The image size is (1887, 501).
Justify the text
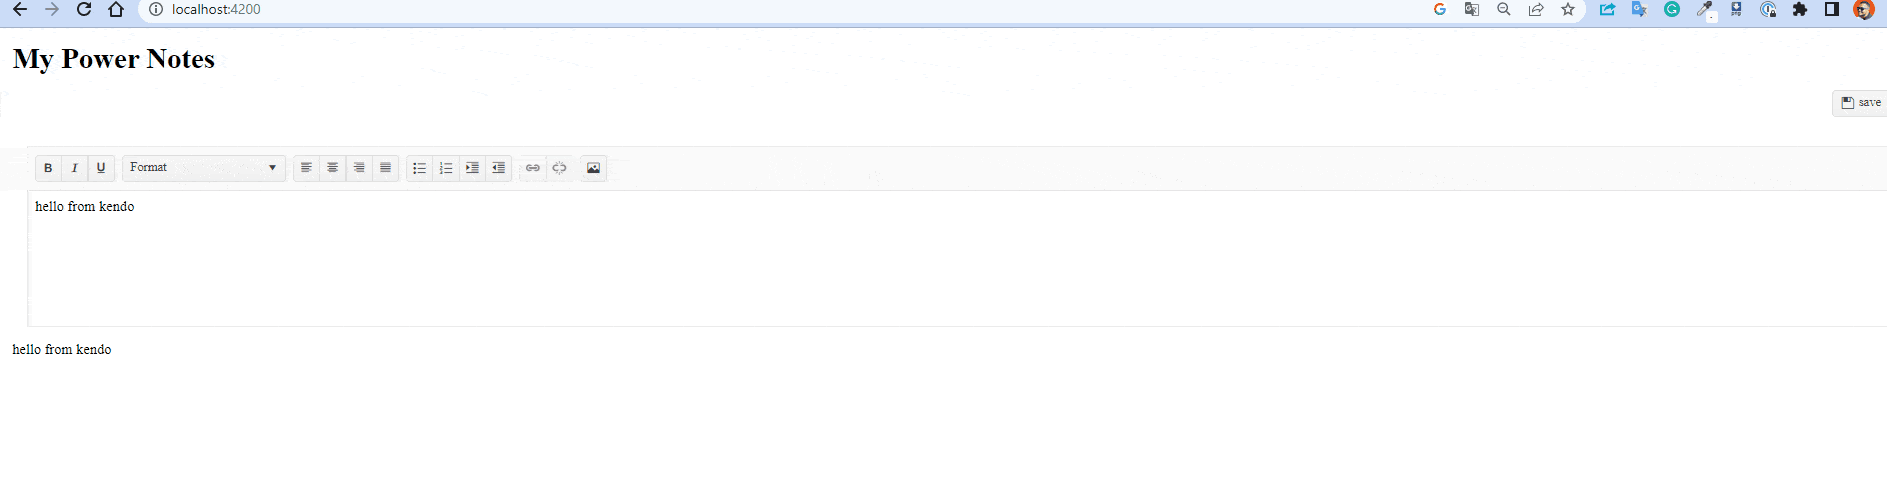coord(385,168)
